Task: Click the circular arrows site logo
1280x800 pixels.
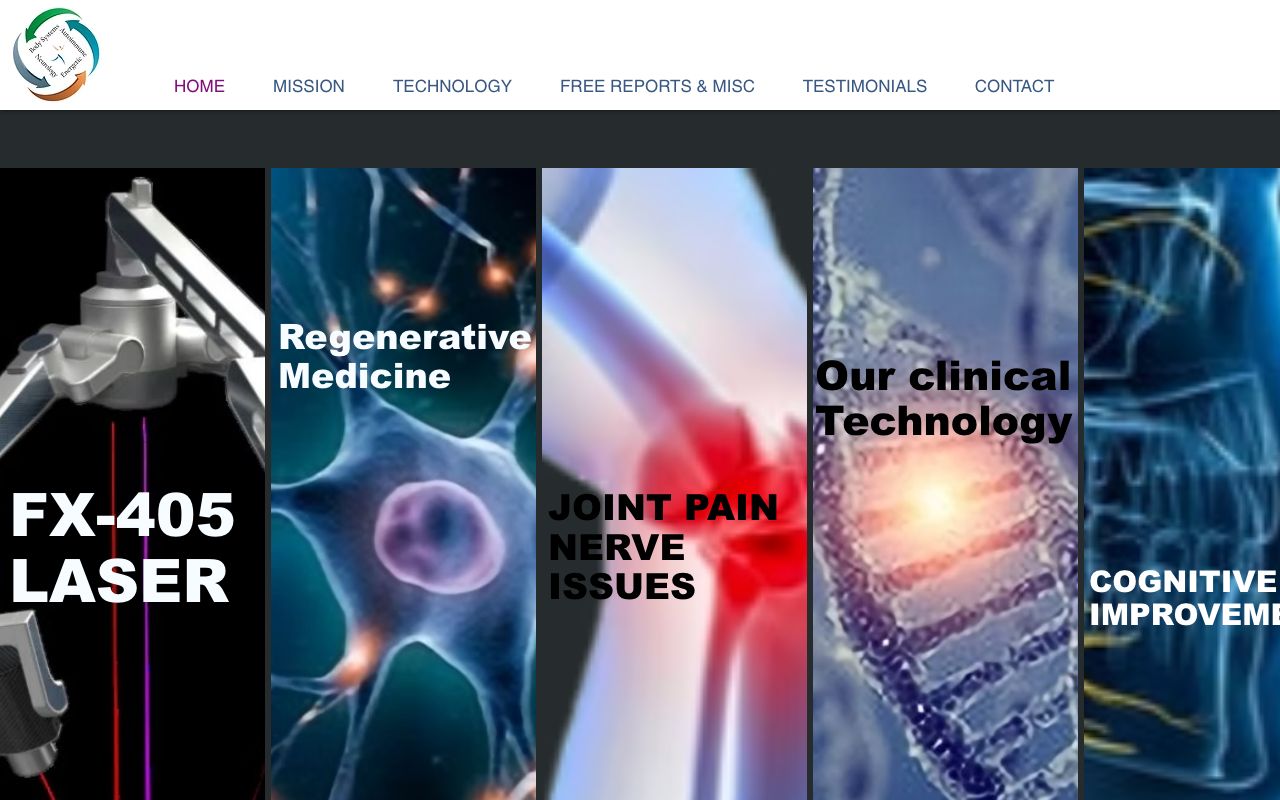Action: coord(56,54)
